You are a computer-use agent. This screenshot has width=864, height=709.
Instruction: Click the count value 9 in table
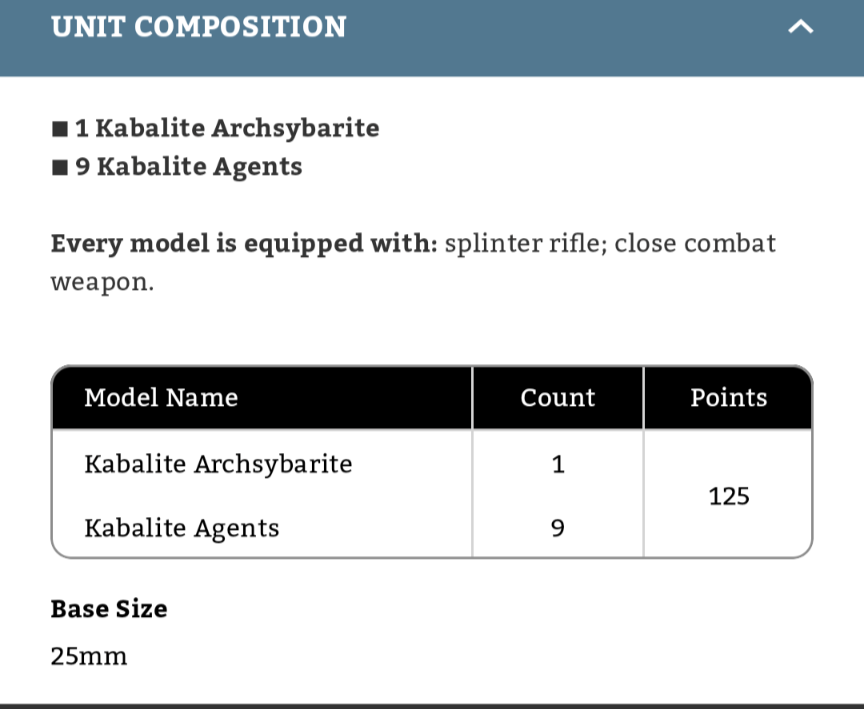point(557,528)
